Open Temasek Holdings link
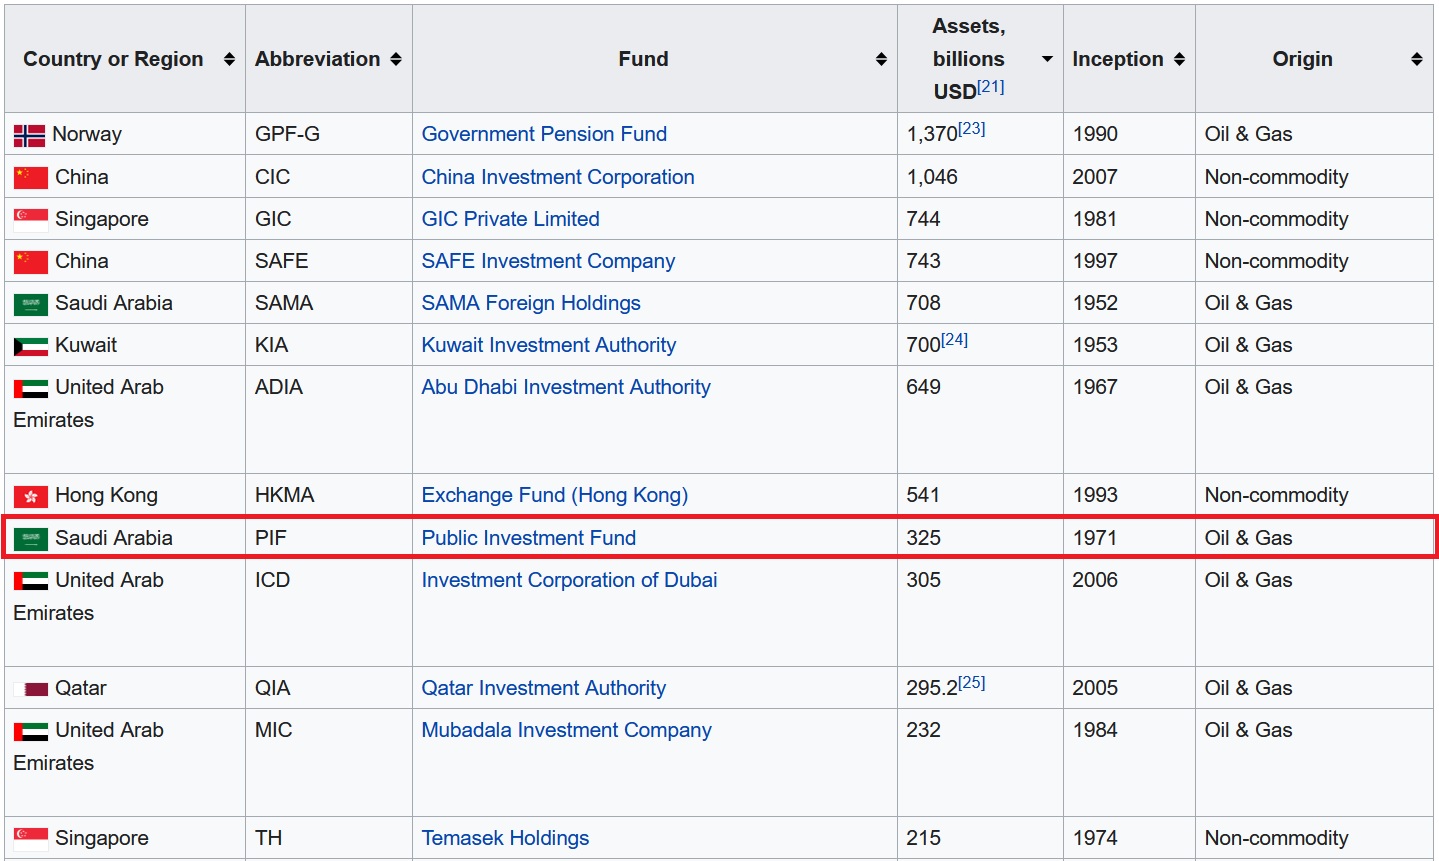The height and width of the screenshot is (861, 1439). (505, 838)
